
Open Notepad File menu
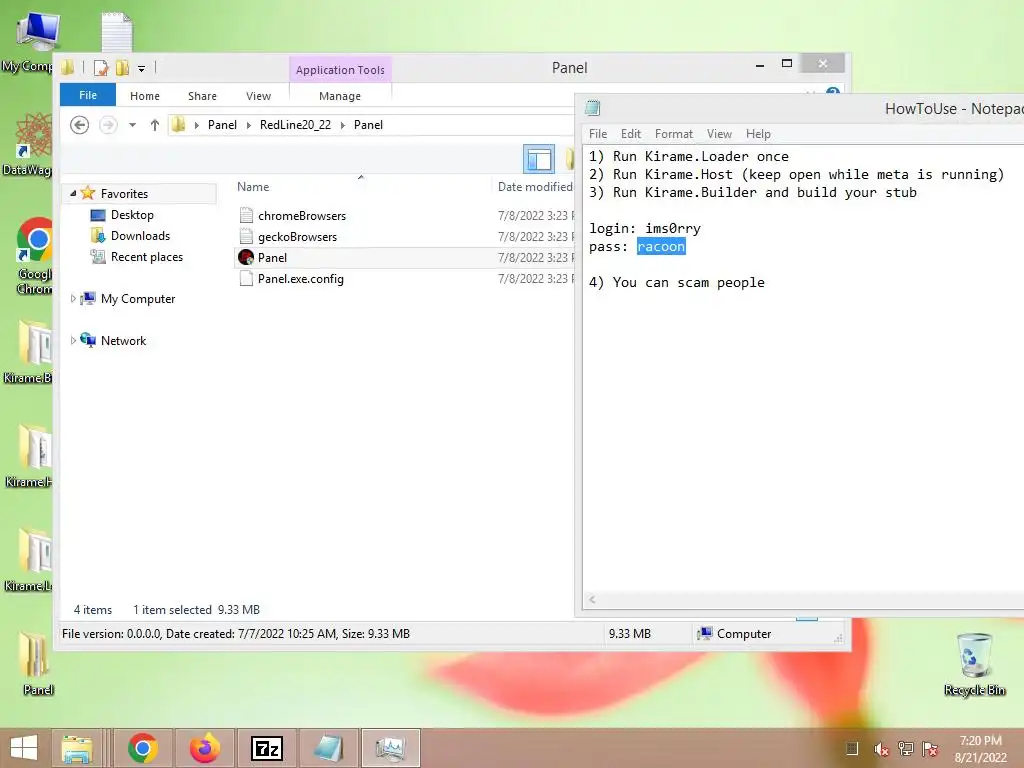(598, 134)
